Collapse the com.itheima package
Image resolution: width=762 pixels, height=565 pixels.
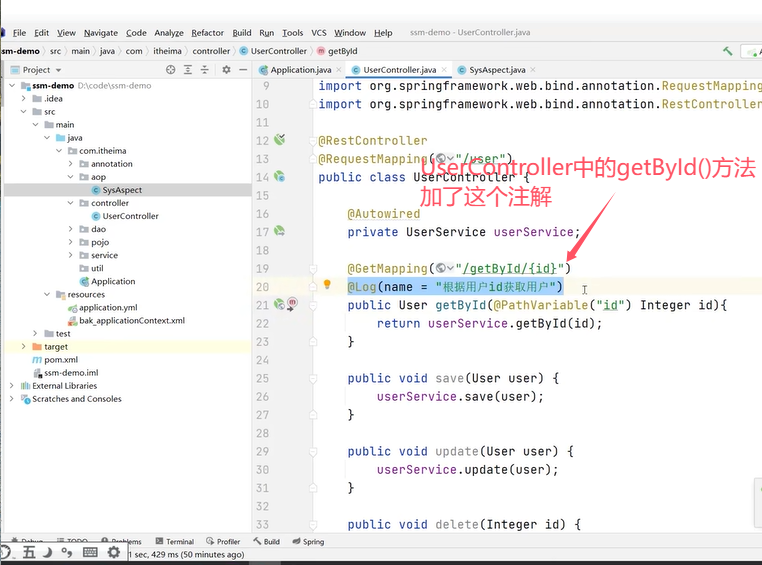click(x=59, y=151)
